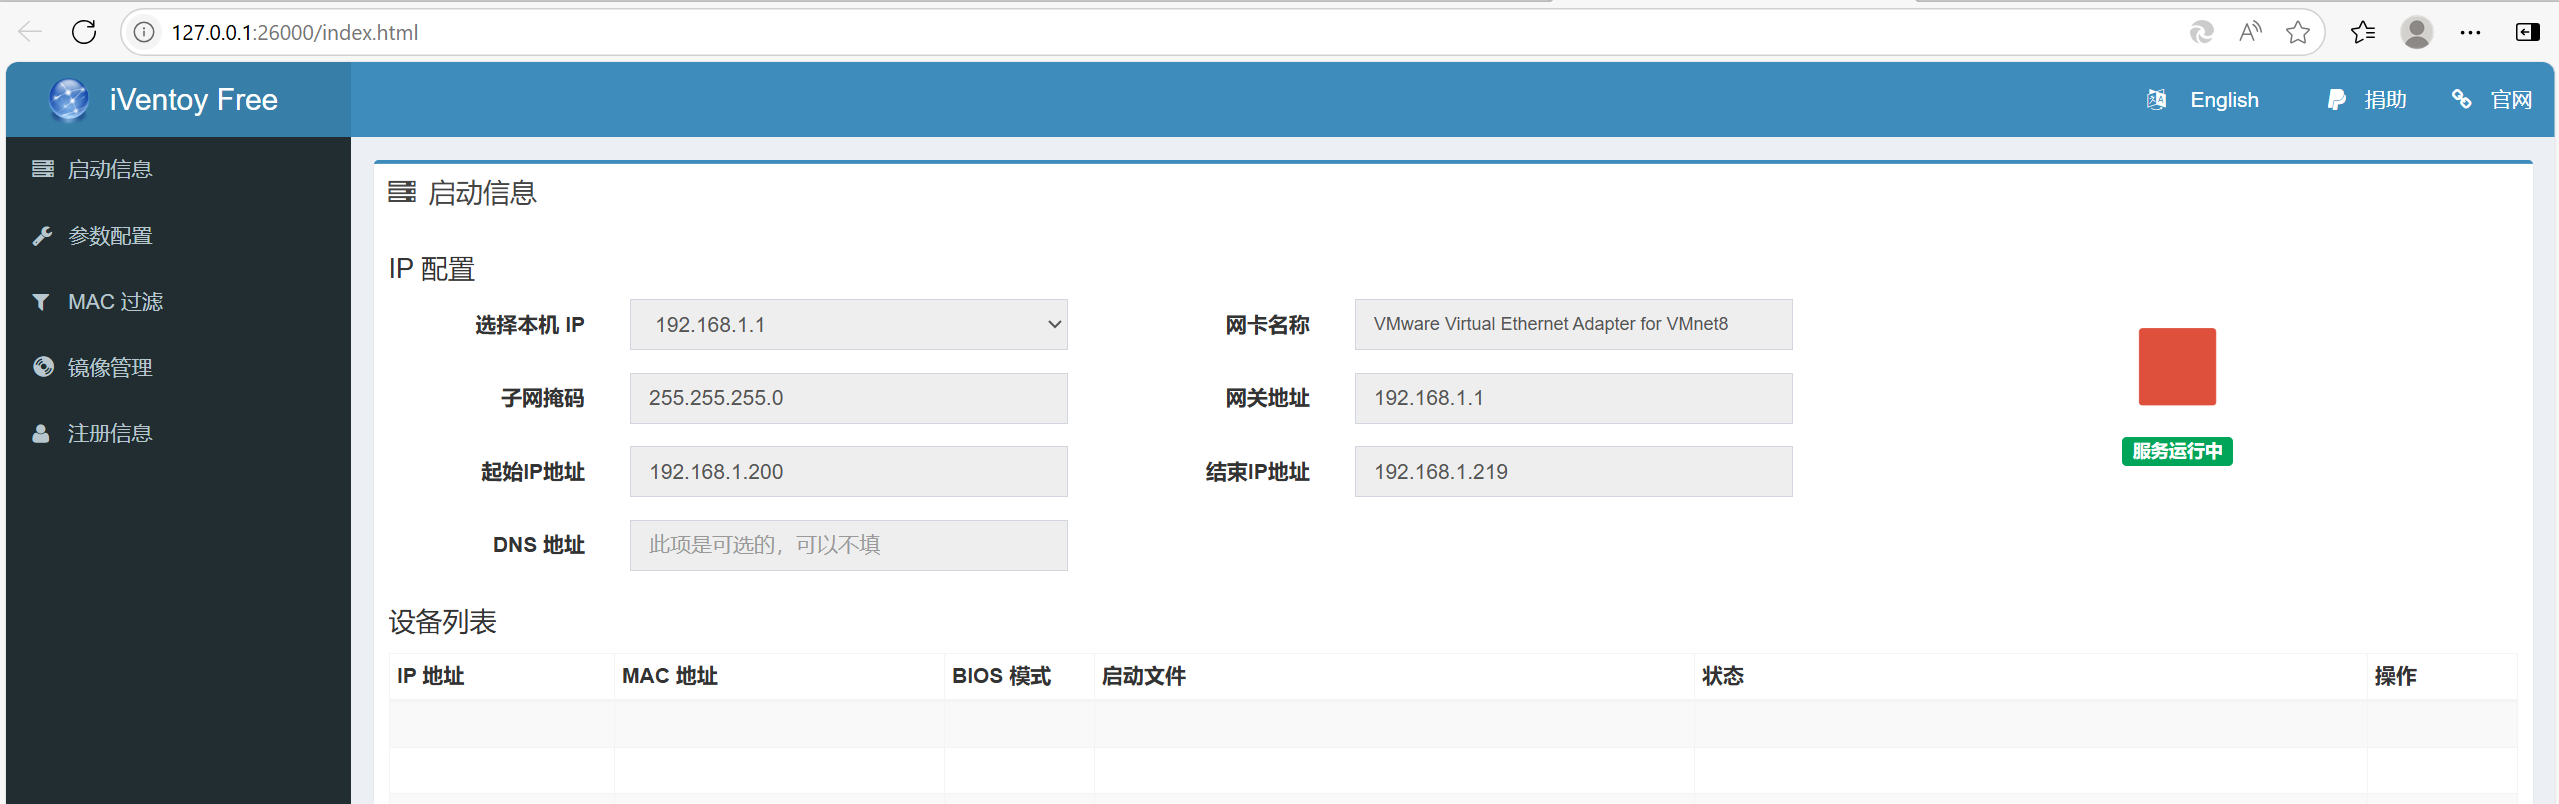The image size is (2559, 804).
Task: Open the 官网 official website link
Action: (x=2511, y=100)
